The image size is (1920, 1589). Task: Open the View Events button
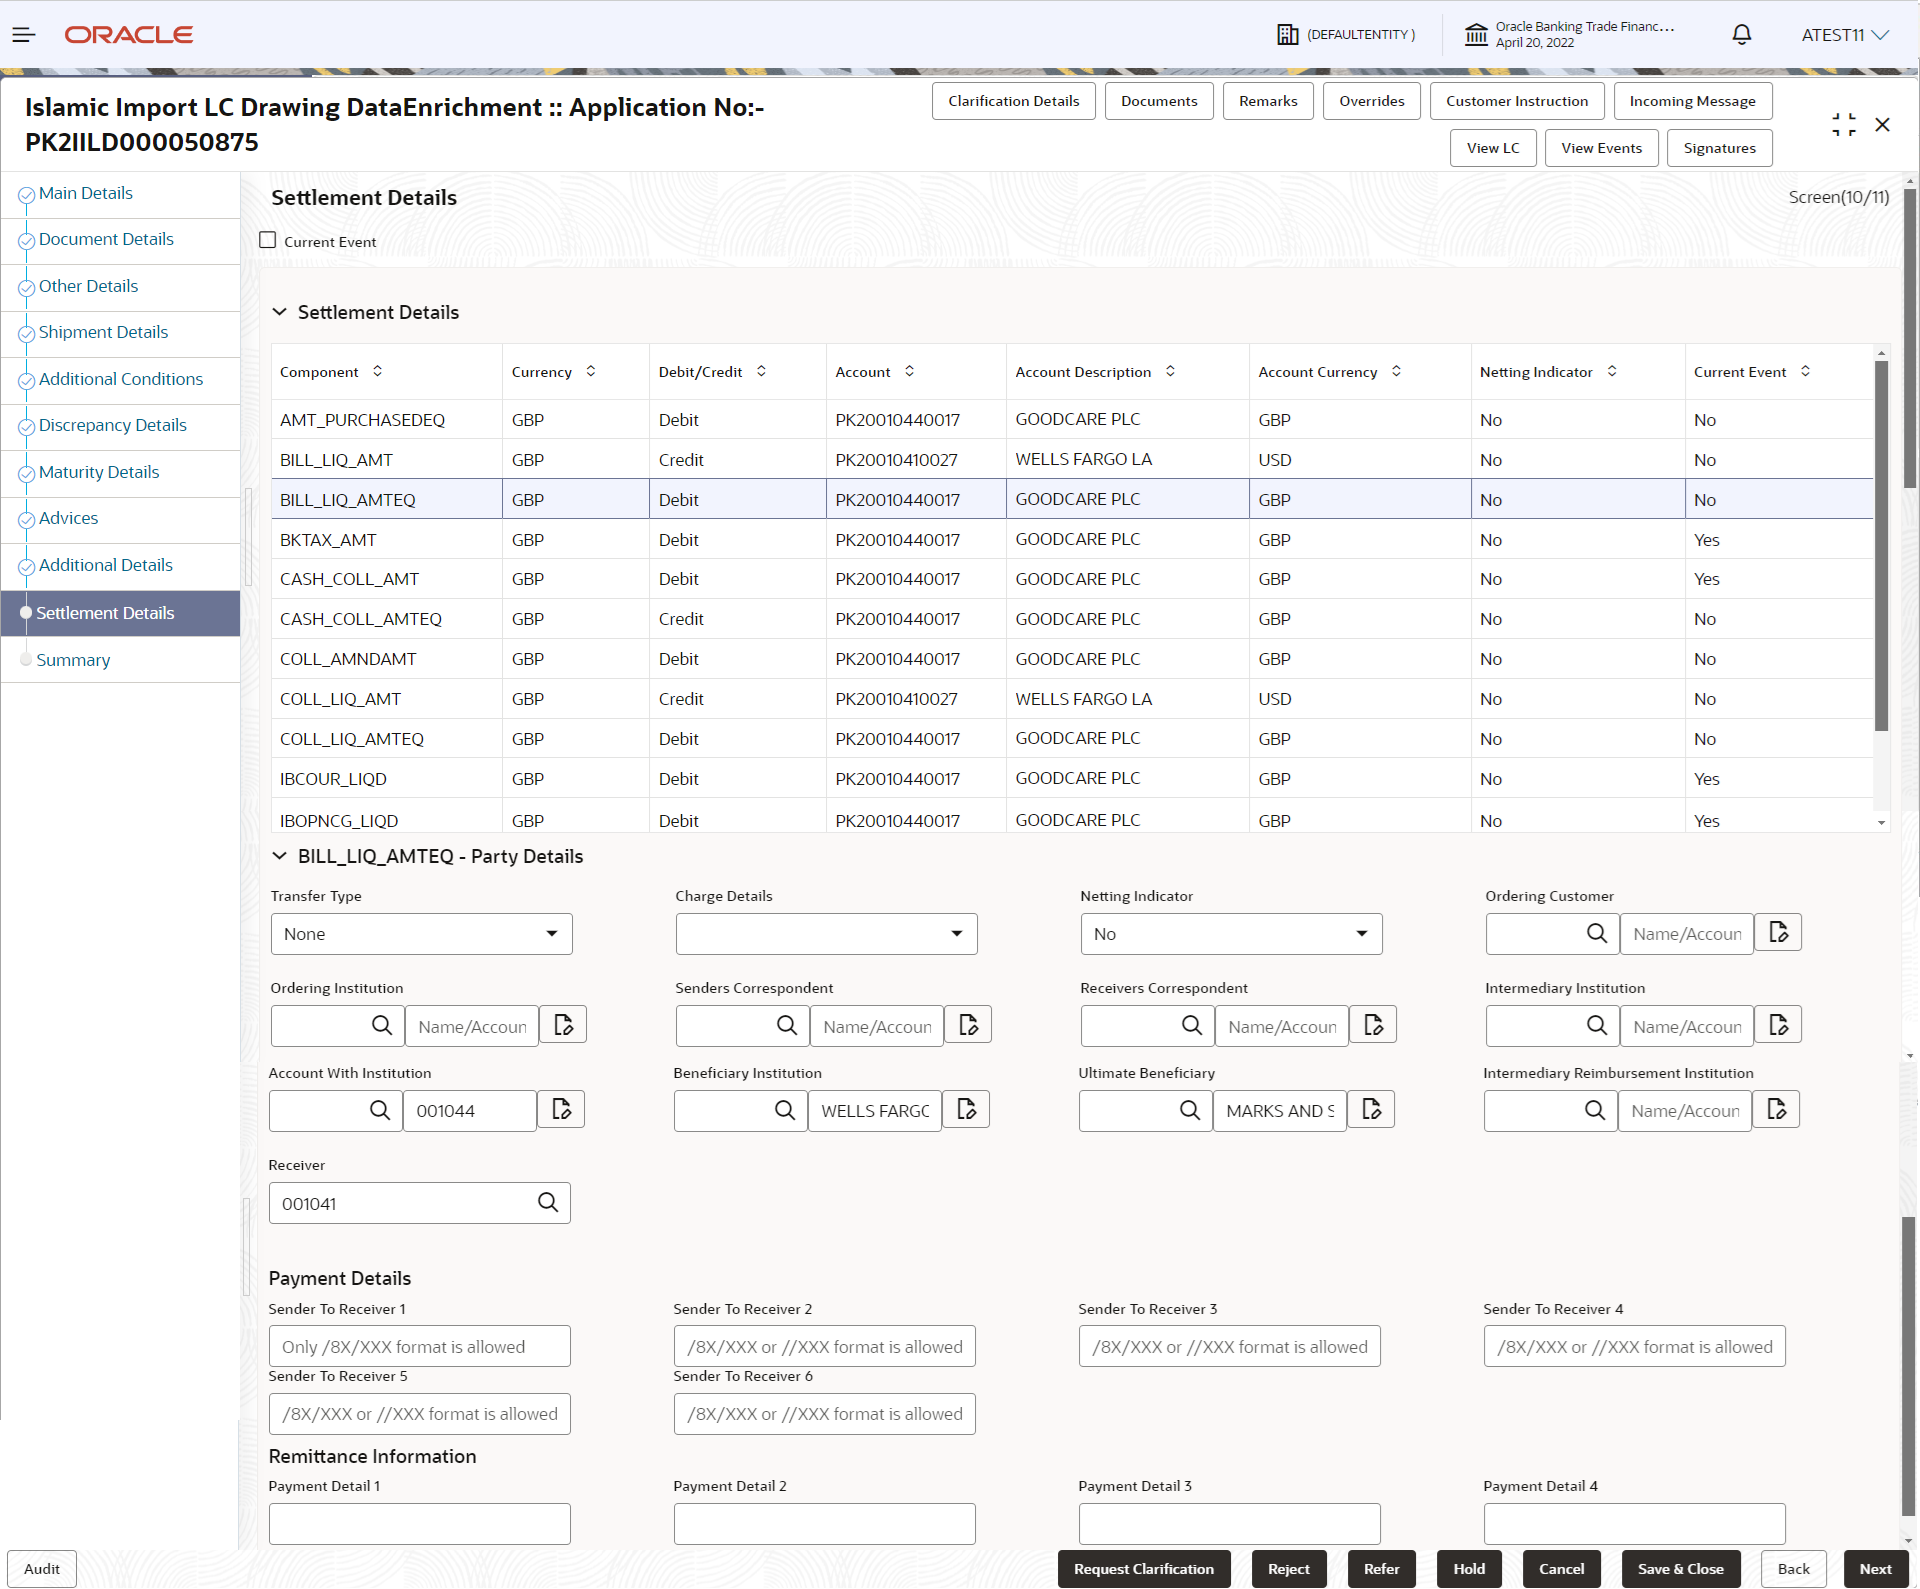(1601, 148)
